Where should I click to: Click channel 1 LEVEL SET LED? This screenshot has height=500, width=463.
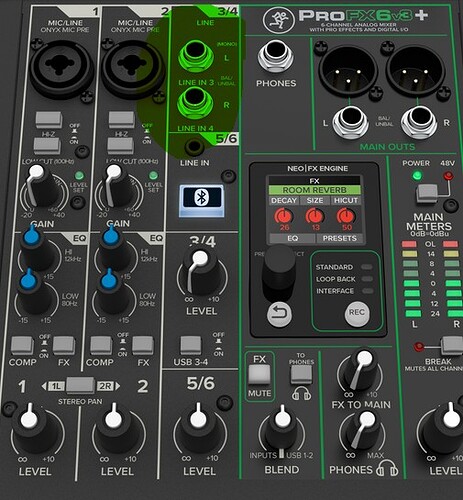(79, 175)
